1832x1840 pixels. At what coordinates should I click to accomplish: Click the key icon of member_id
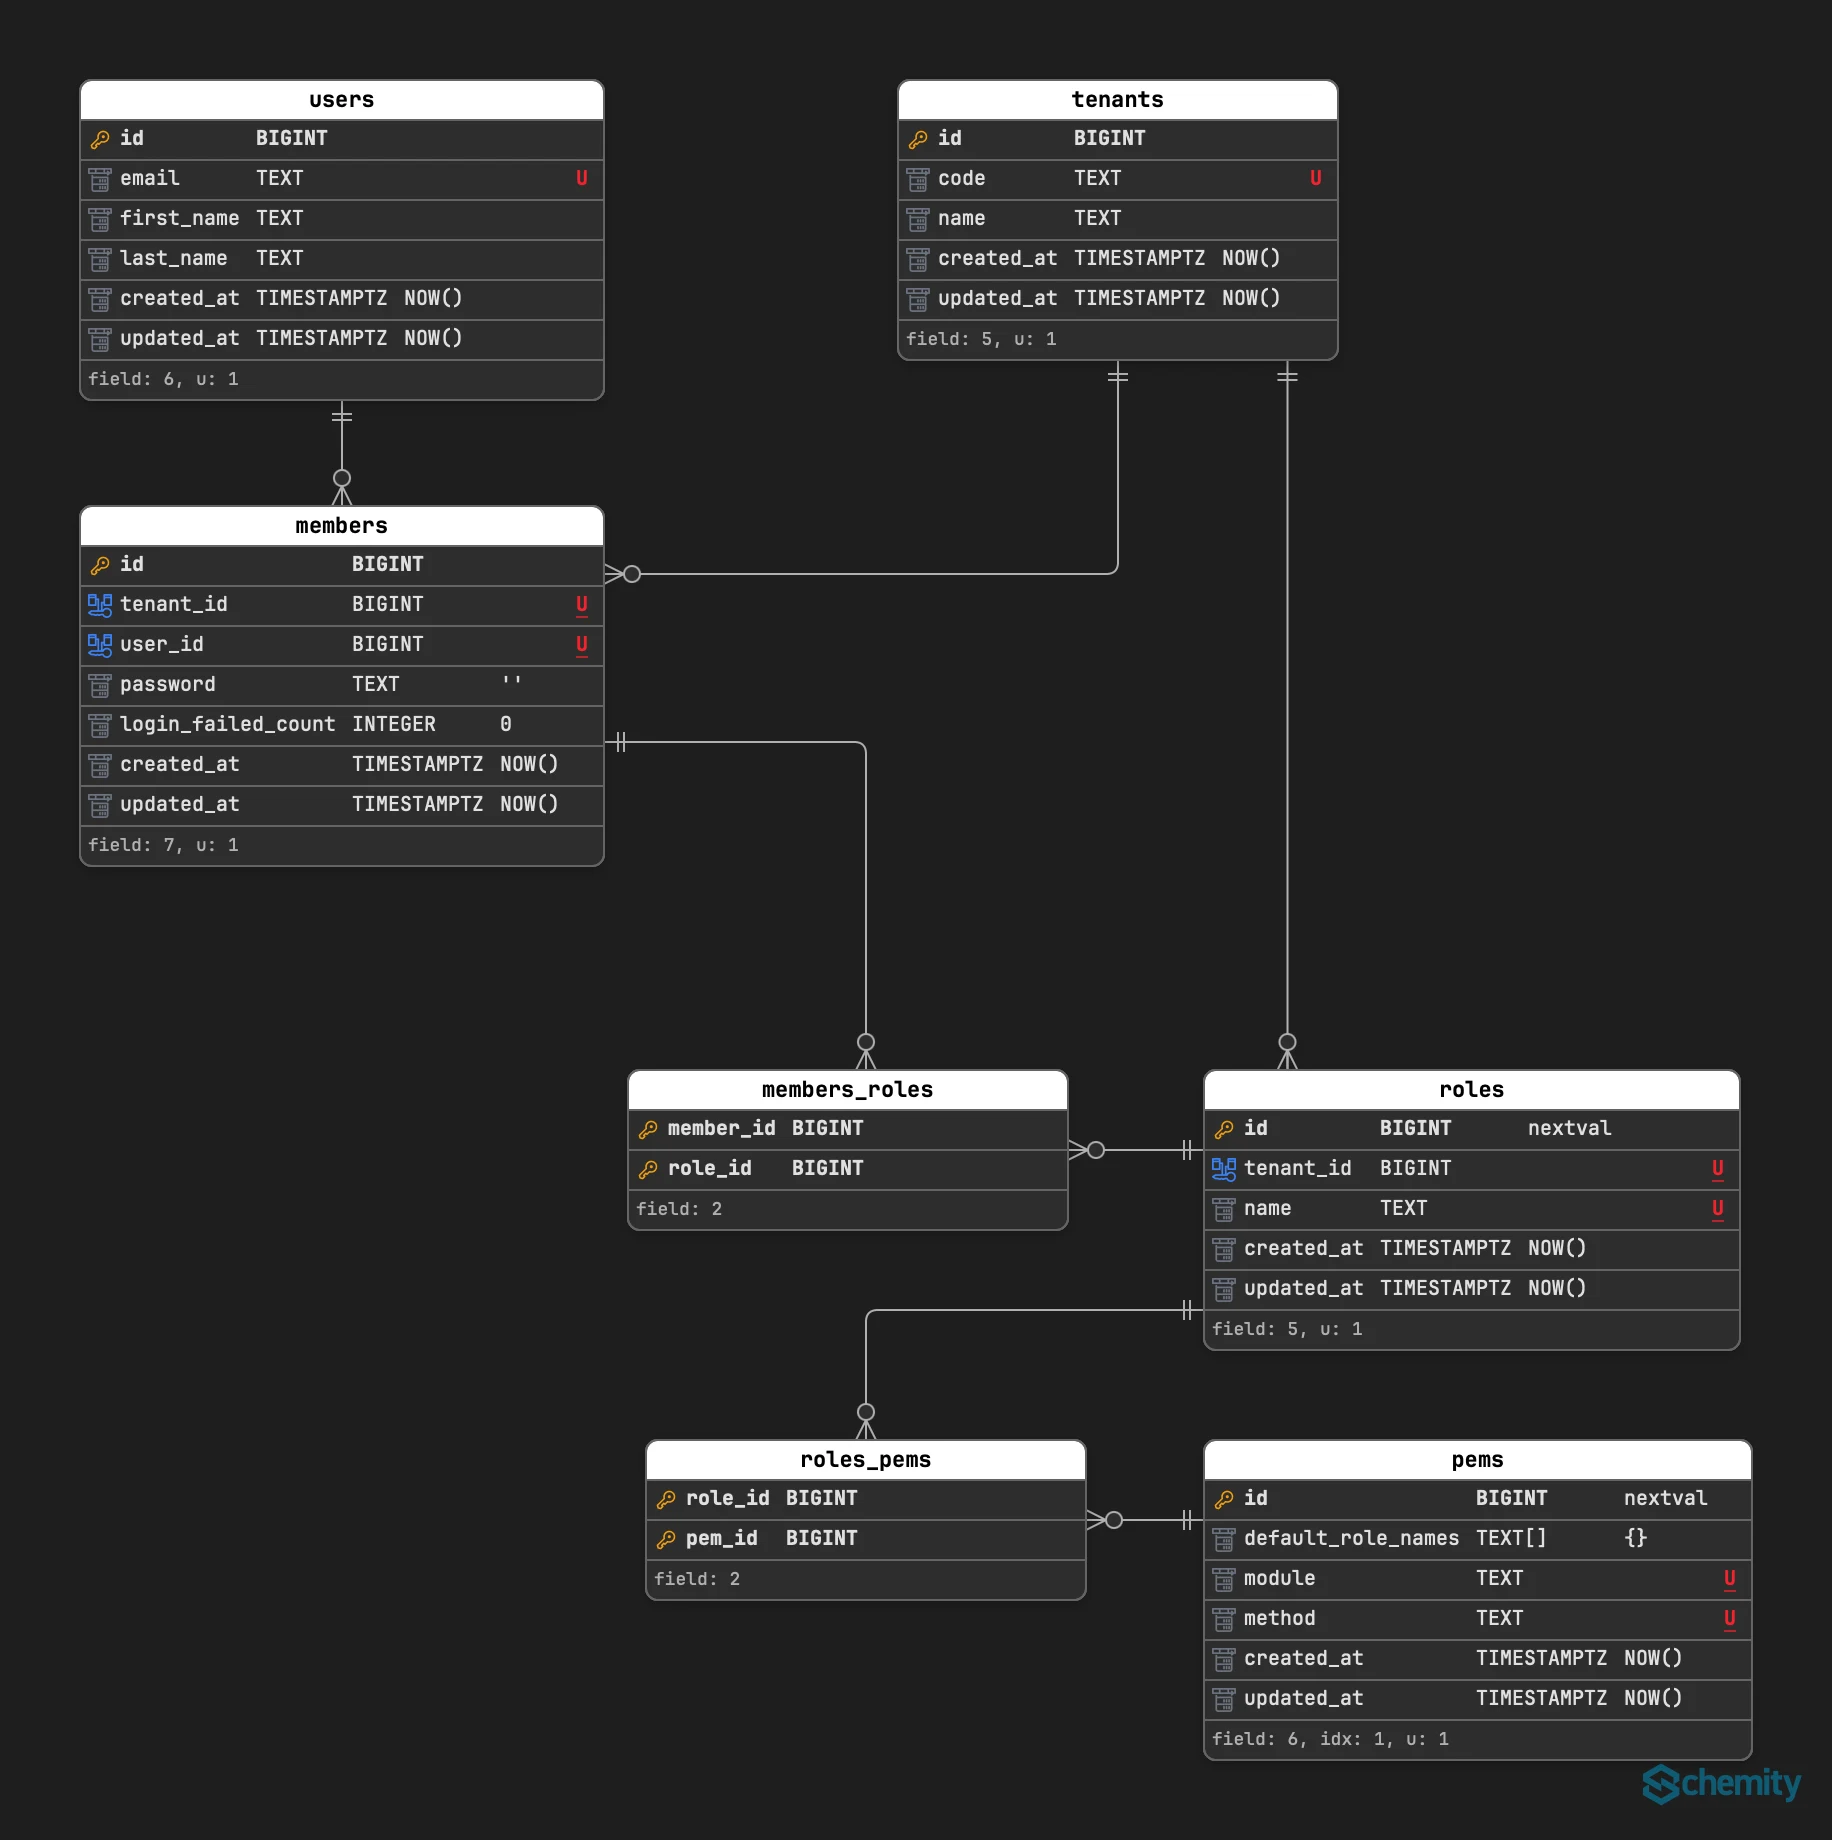(648, 1129)
